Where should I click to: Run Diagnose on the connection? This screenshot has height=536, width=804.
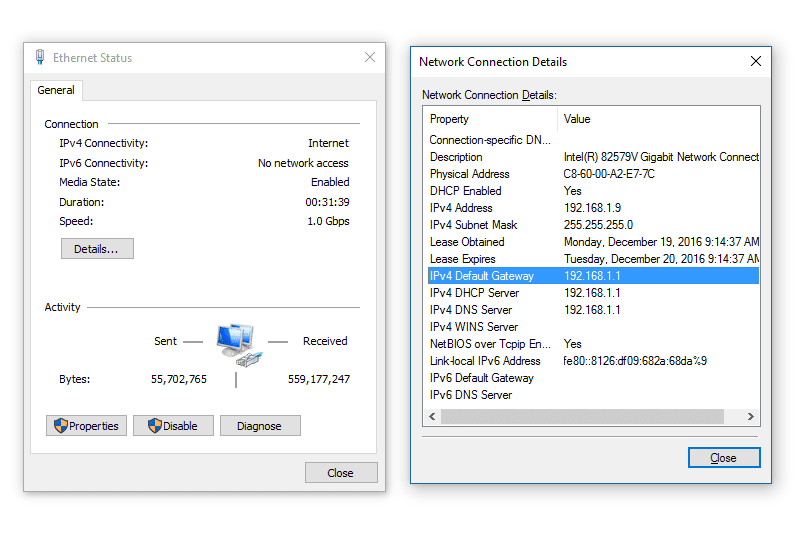[x=260, y=426]
